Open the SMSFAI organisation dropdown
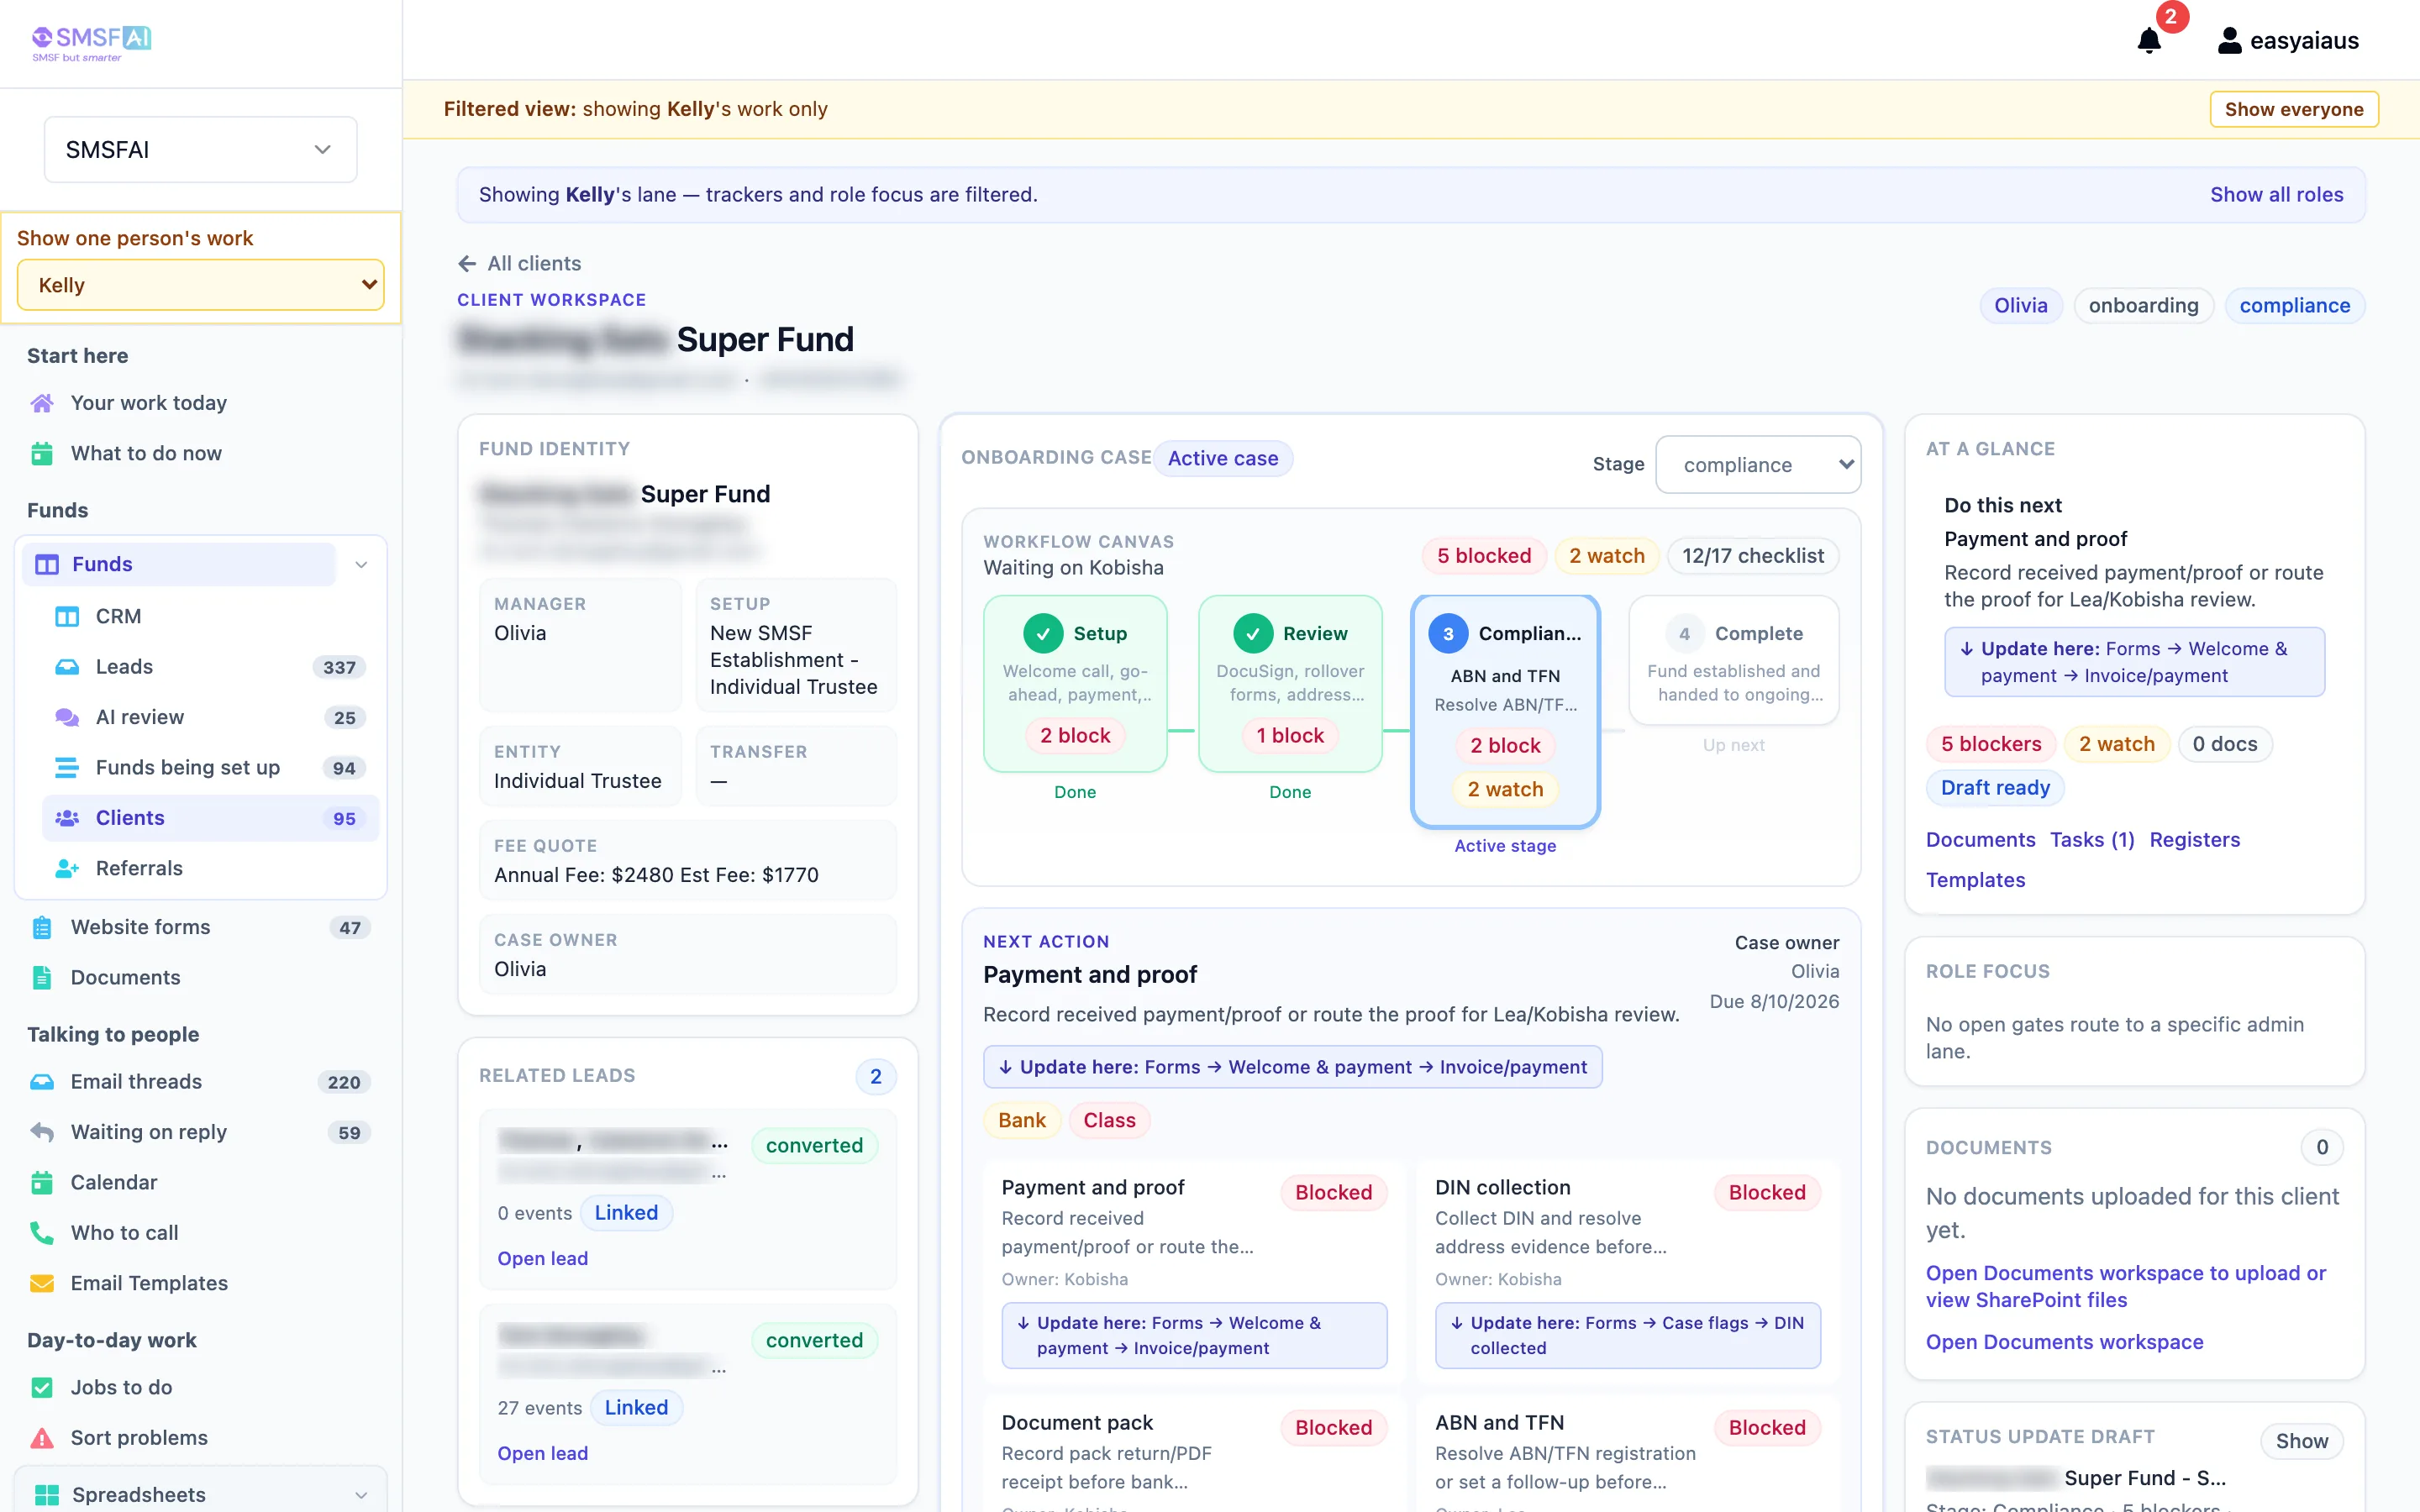Image resolution: width=2420 pixels, height=1512 pixels. coord(200,150)
